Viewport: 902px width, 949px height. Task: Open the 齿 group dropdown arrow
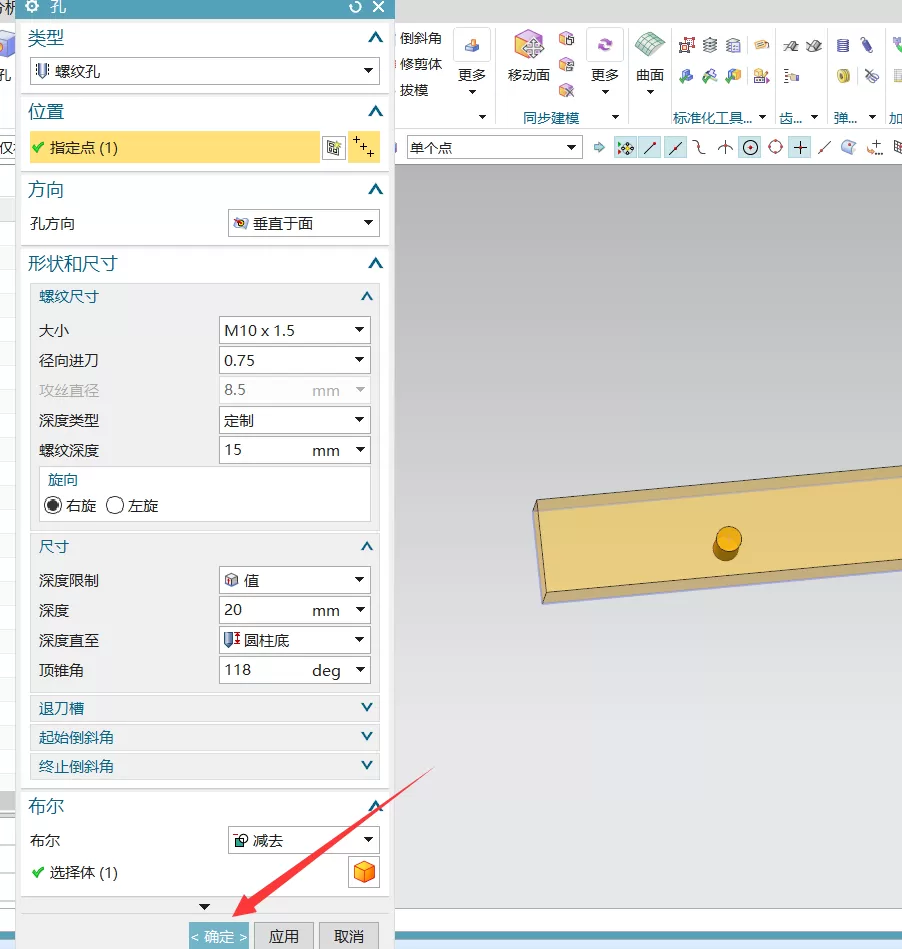(x=814, y=117)
